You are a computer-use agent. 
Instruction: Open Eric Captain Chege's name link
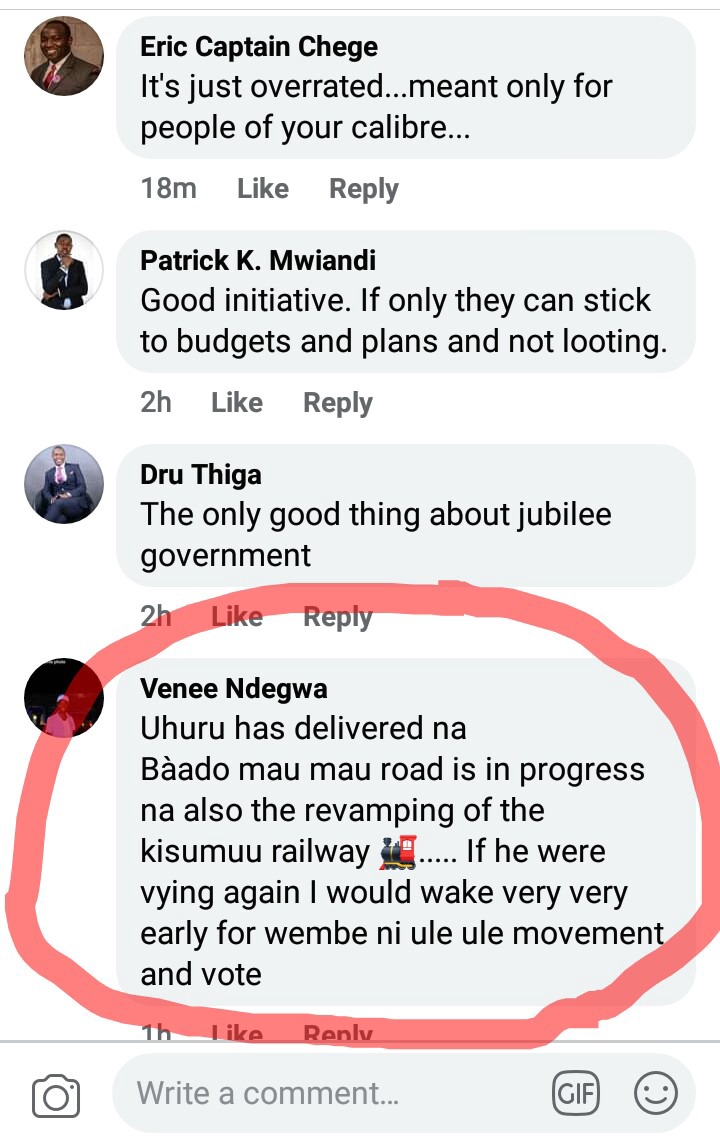(x=259, y=47)
